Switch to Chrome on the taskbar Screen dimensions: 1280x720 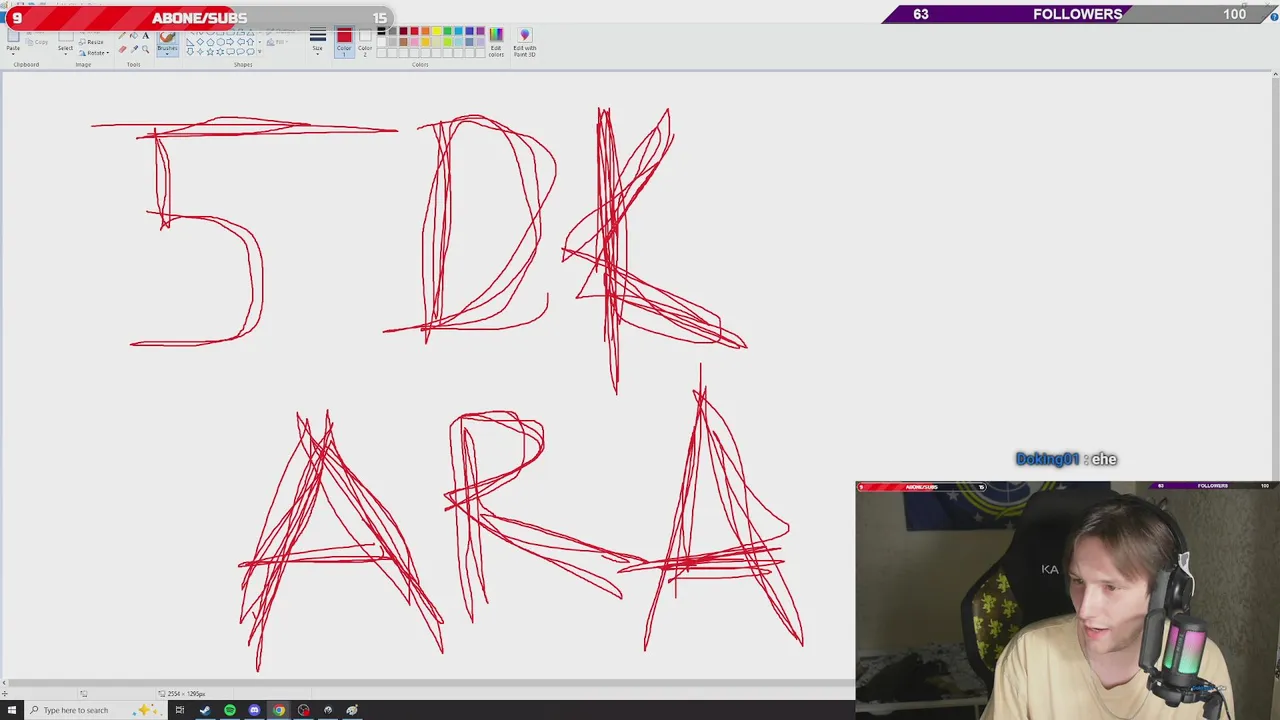pos(279,710)
